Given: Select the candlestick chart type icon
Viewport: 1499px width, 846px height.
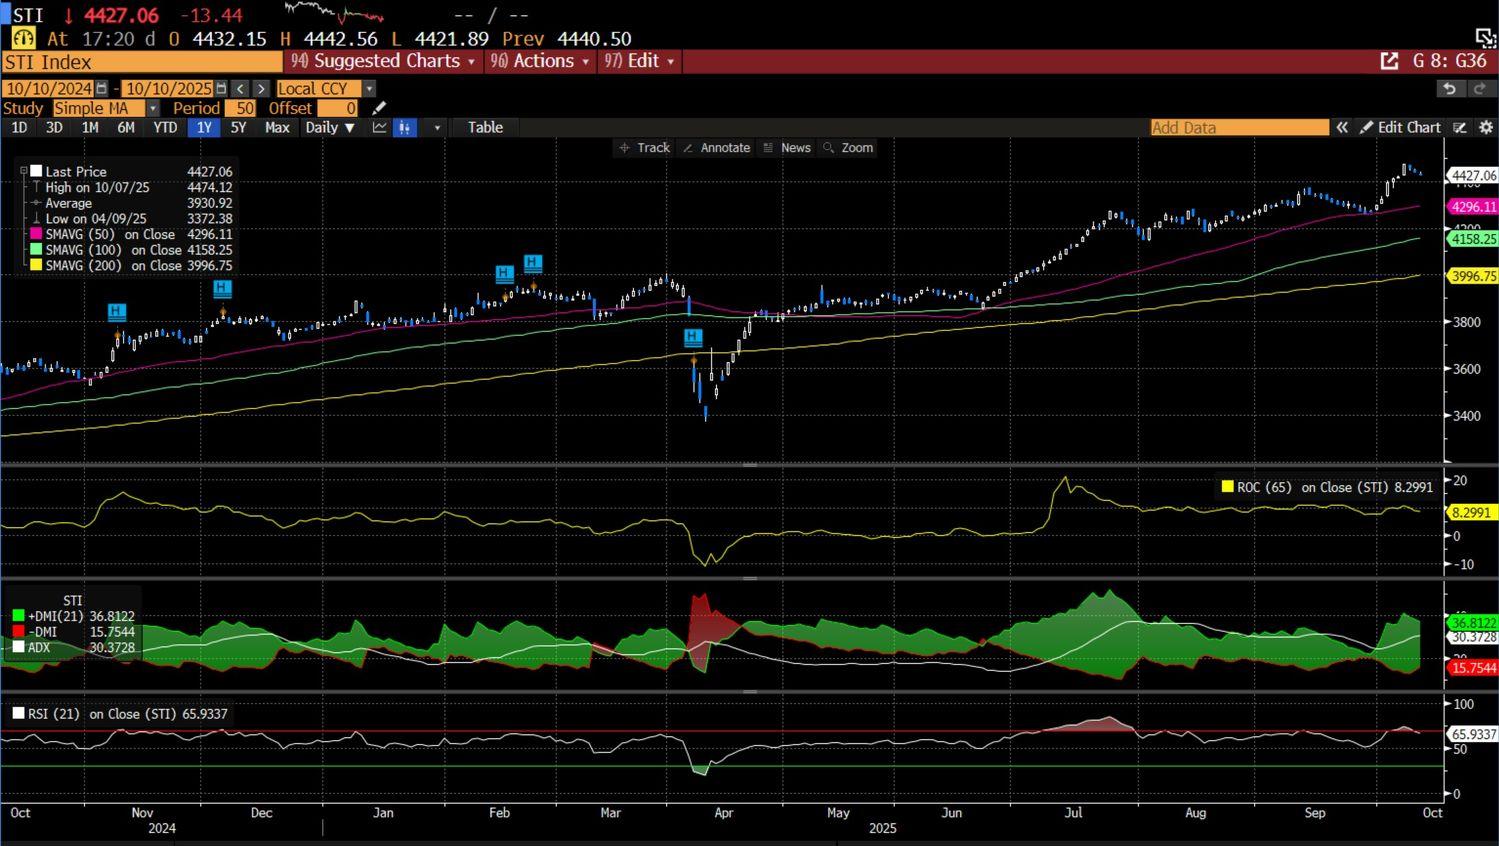Looking at the screenshot, I should tap(405, 127).
